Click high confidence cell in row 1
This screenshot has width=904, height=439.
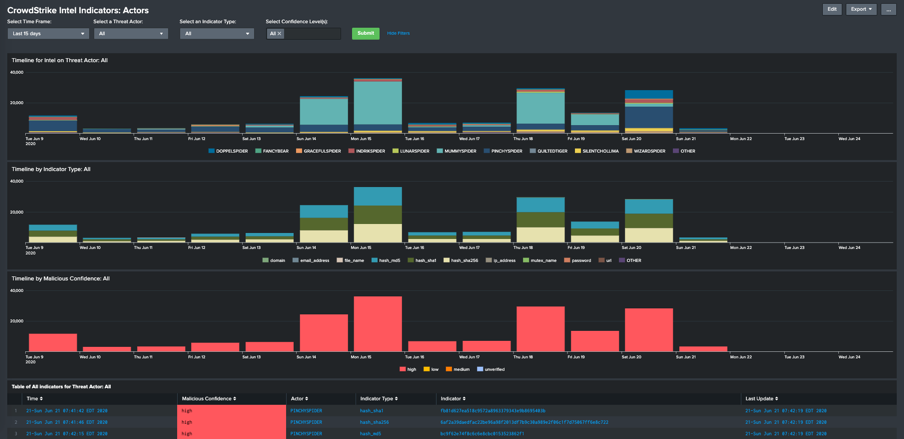click(x=232, y=411)
